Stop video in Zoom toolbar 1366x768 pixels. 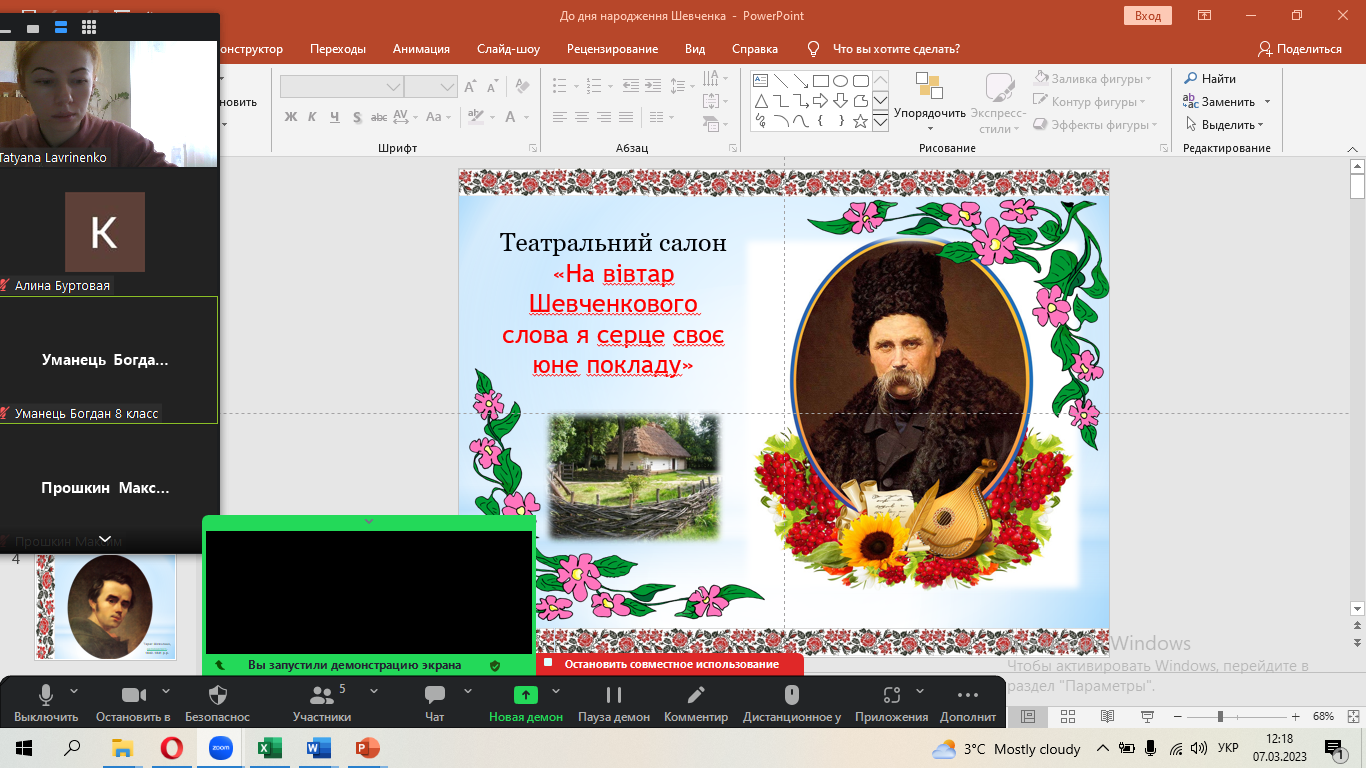[133, 703]
